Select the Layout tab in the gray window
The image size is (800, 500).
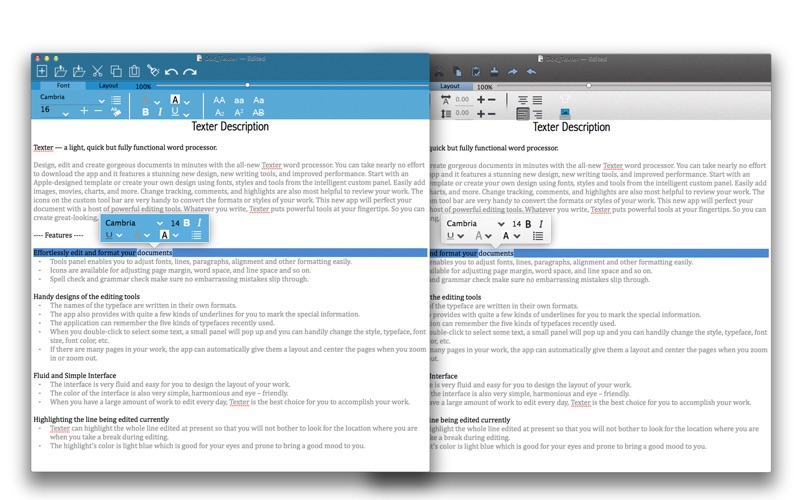(x=449, y=86)
